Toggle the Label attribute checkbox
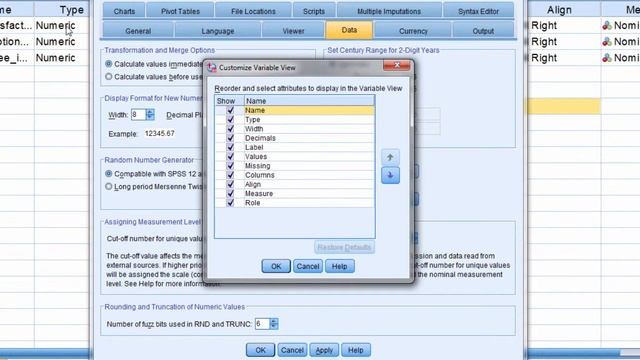Image resolution: width=640 pixels, height=360 pixels. pos(230,147)
